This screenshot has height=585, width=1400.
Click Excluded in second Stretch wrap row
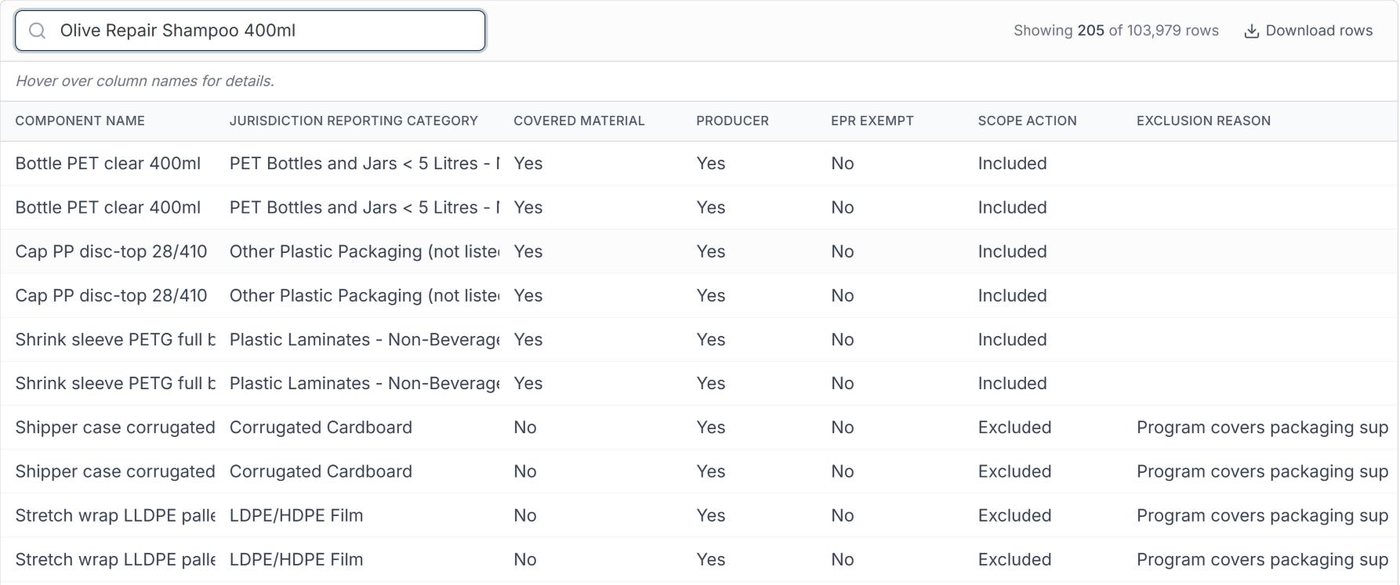1015,560
